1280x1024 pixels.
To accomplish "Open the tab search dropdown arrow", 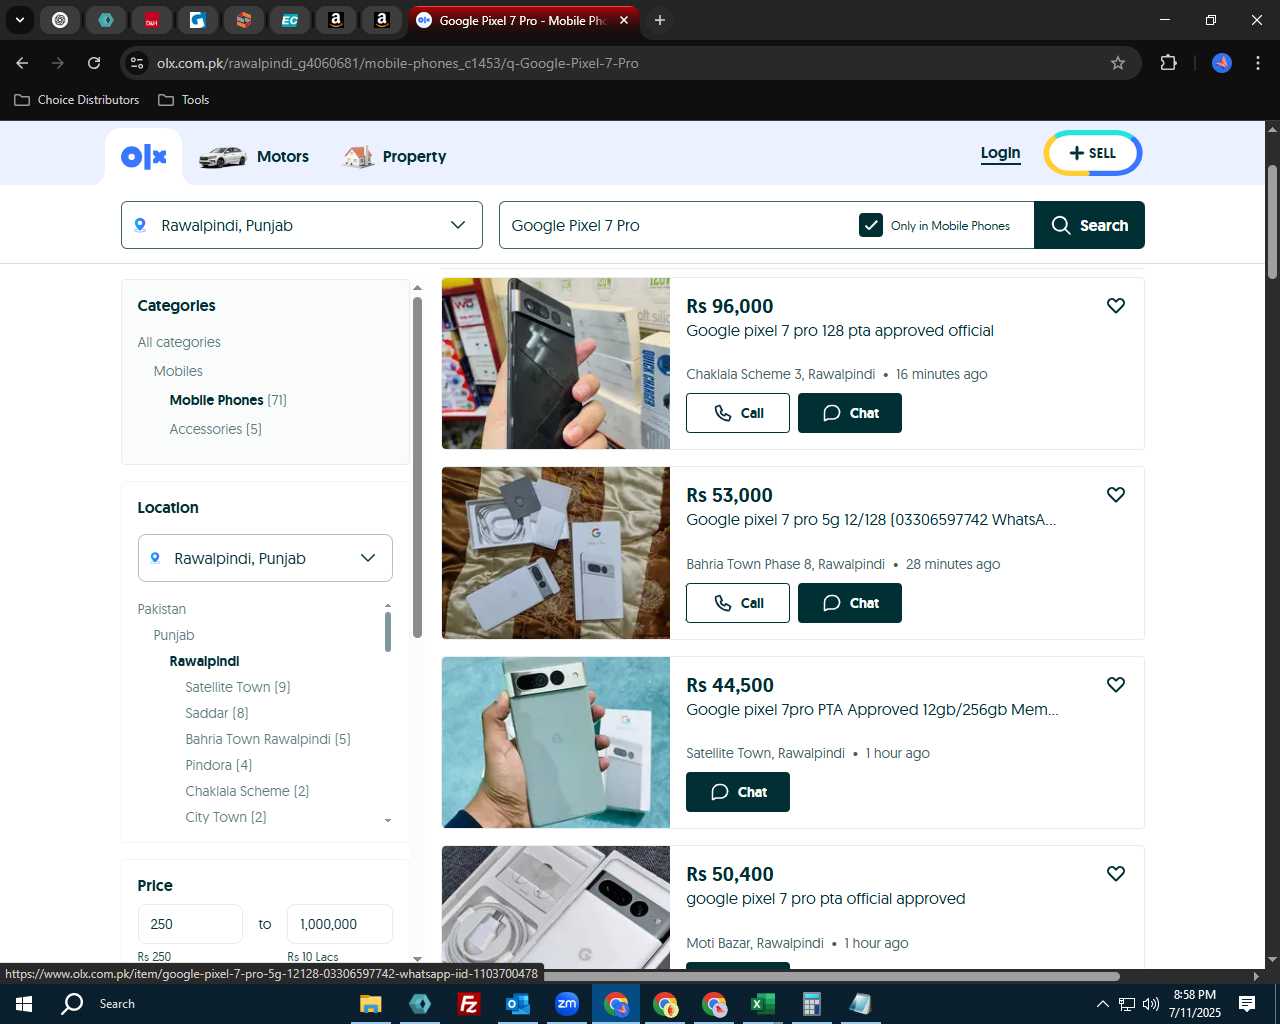I will (19, 20).
